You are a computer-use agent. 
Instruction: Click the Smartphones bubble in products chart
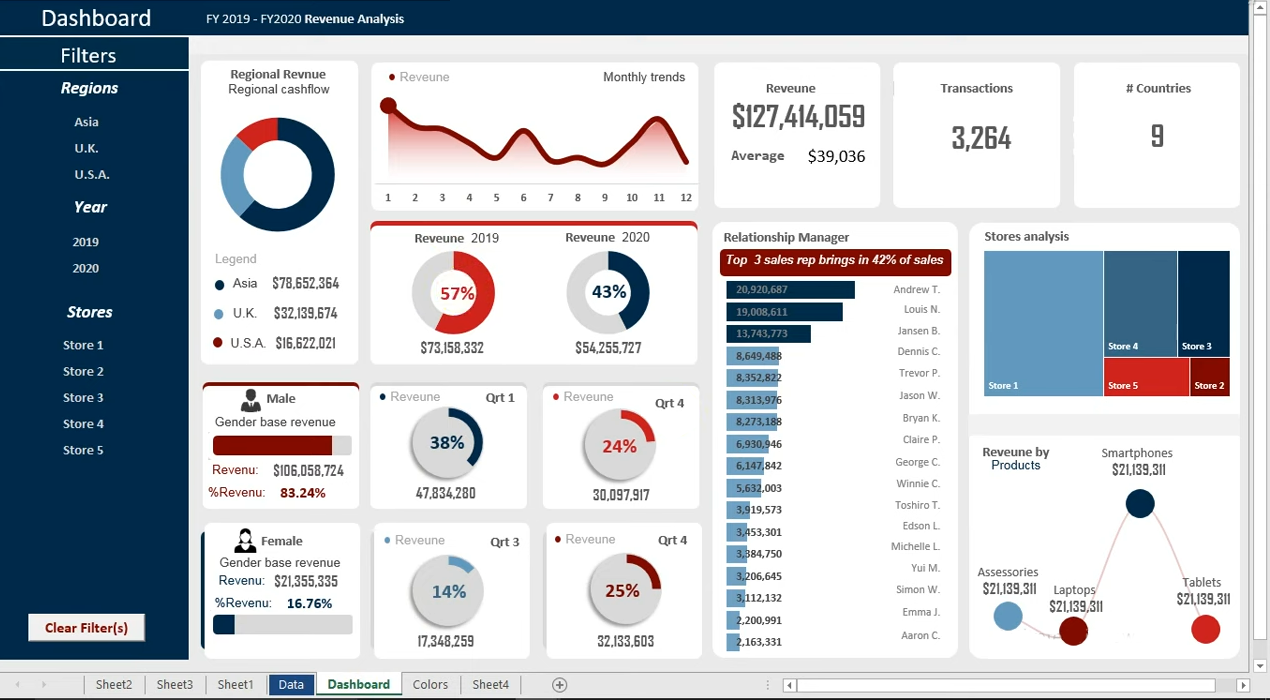1140,503
